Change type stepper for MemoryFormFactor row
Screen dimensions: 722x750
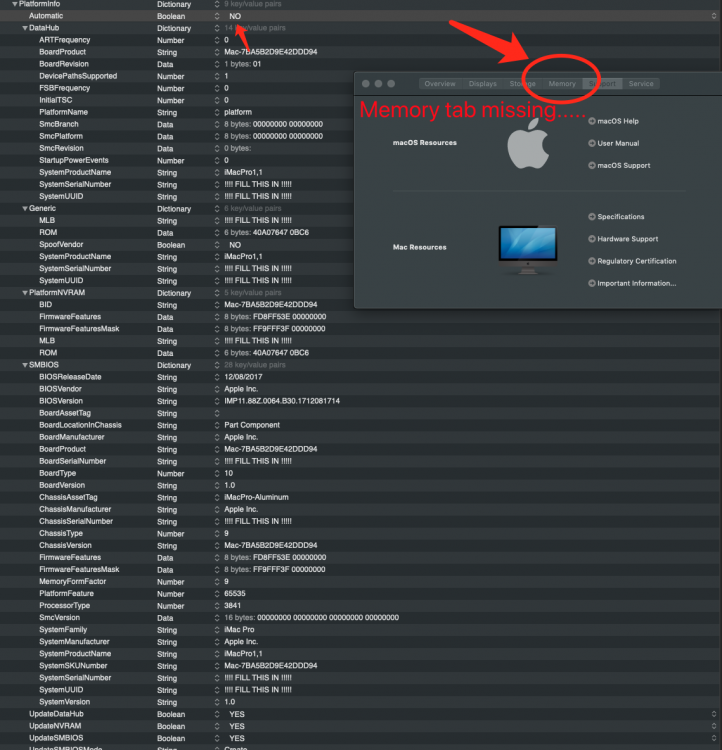[x=217, y=582]
